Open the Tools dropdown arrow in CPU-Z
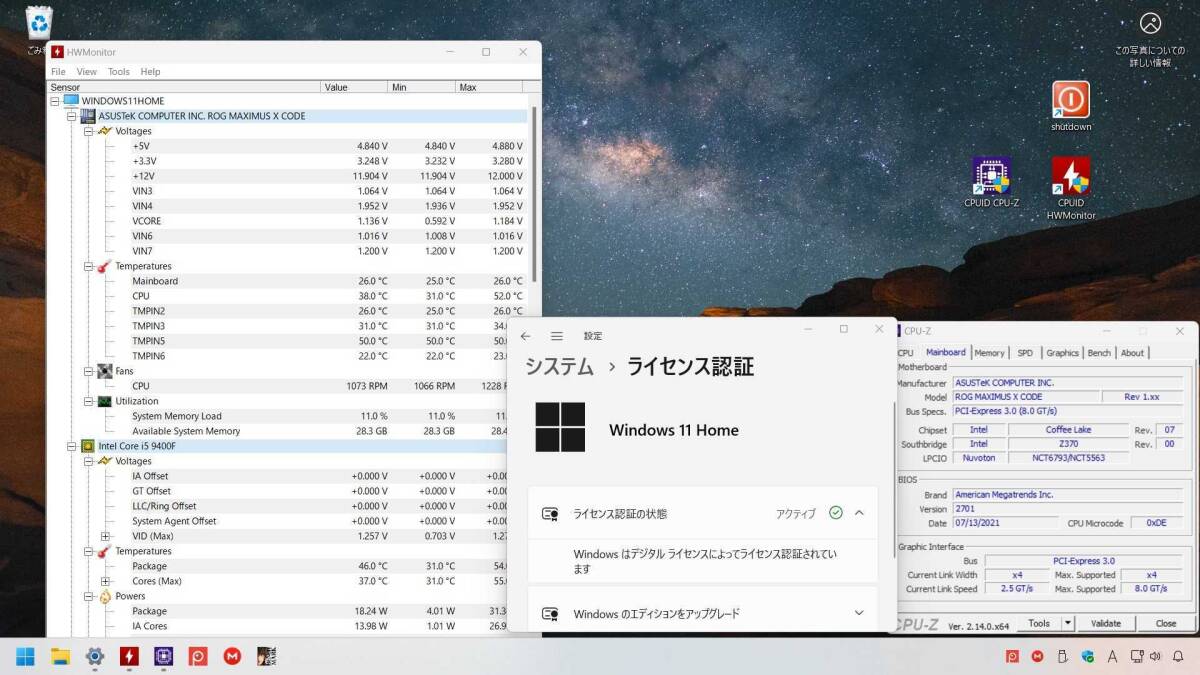The width and height of the screenshot is (1200, 675). tap(1068, 623)
